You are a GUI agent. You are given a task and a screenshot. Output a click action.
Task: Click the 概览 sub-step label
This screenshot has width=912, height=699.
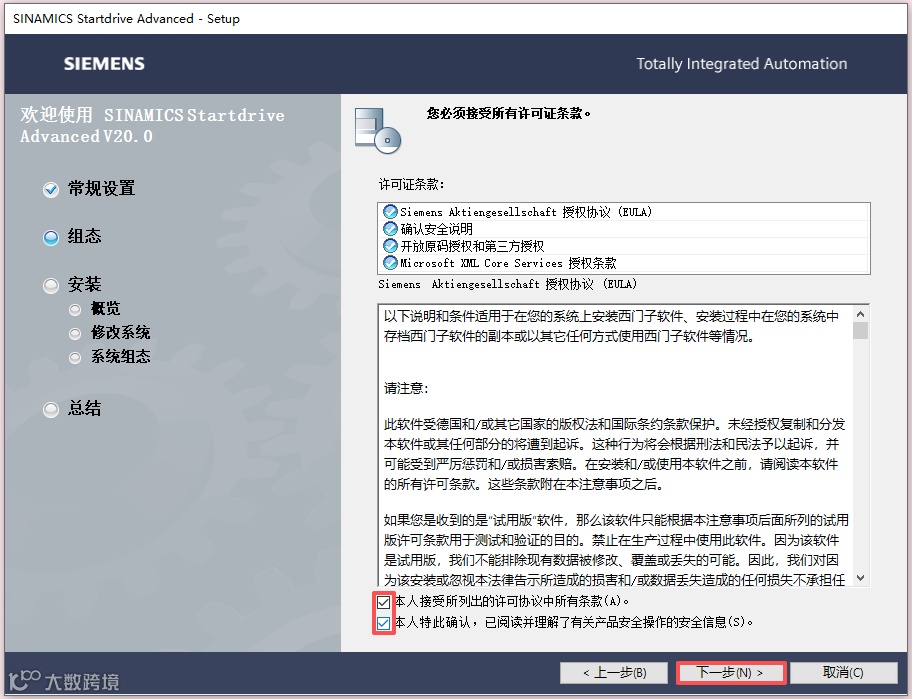[x=105, y=308]
